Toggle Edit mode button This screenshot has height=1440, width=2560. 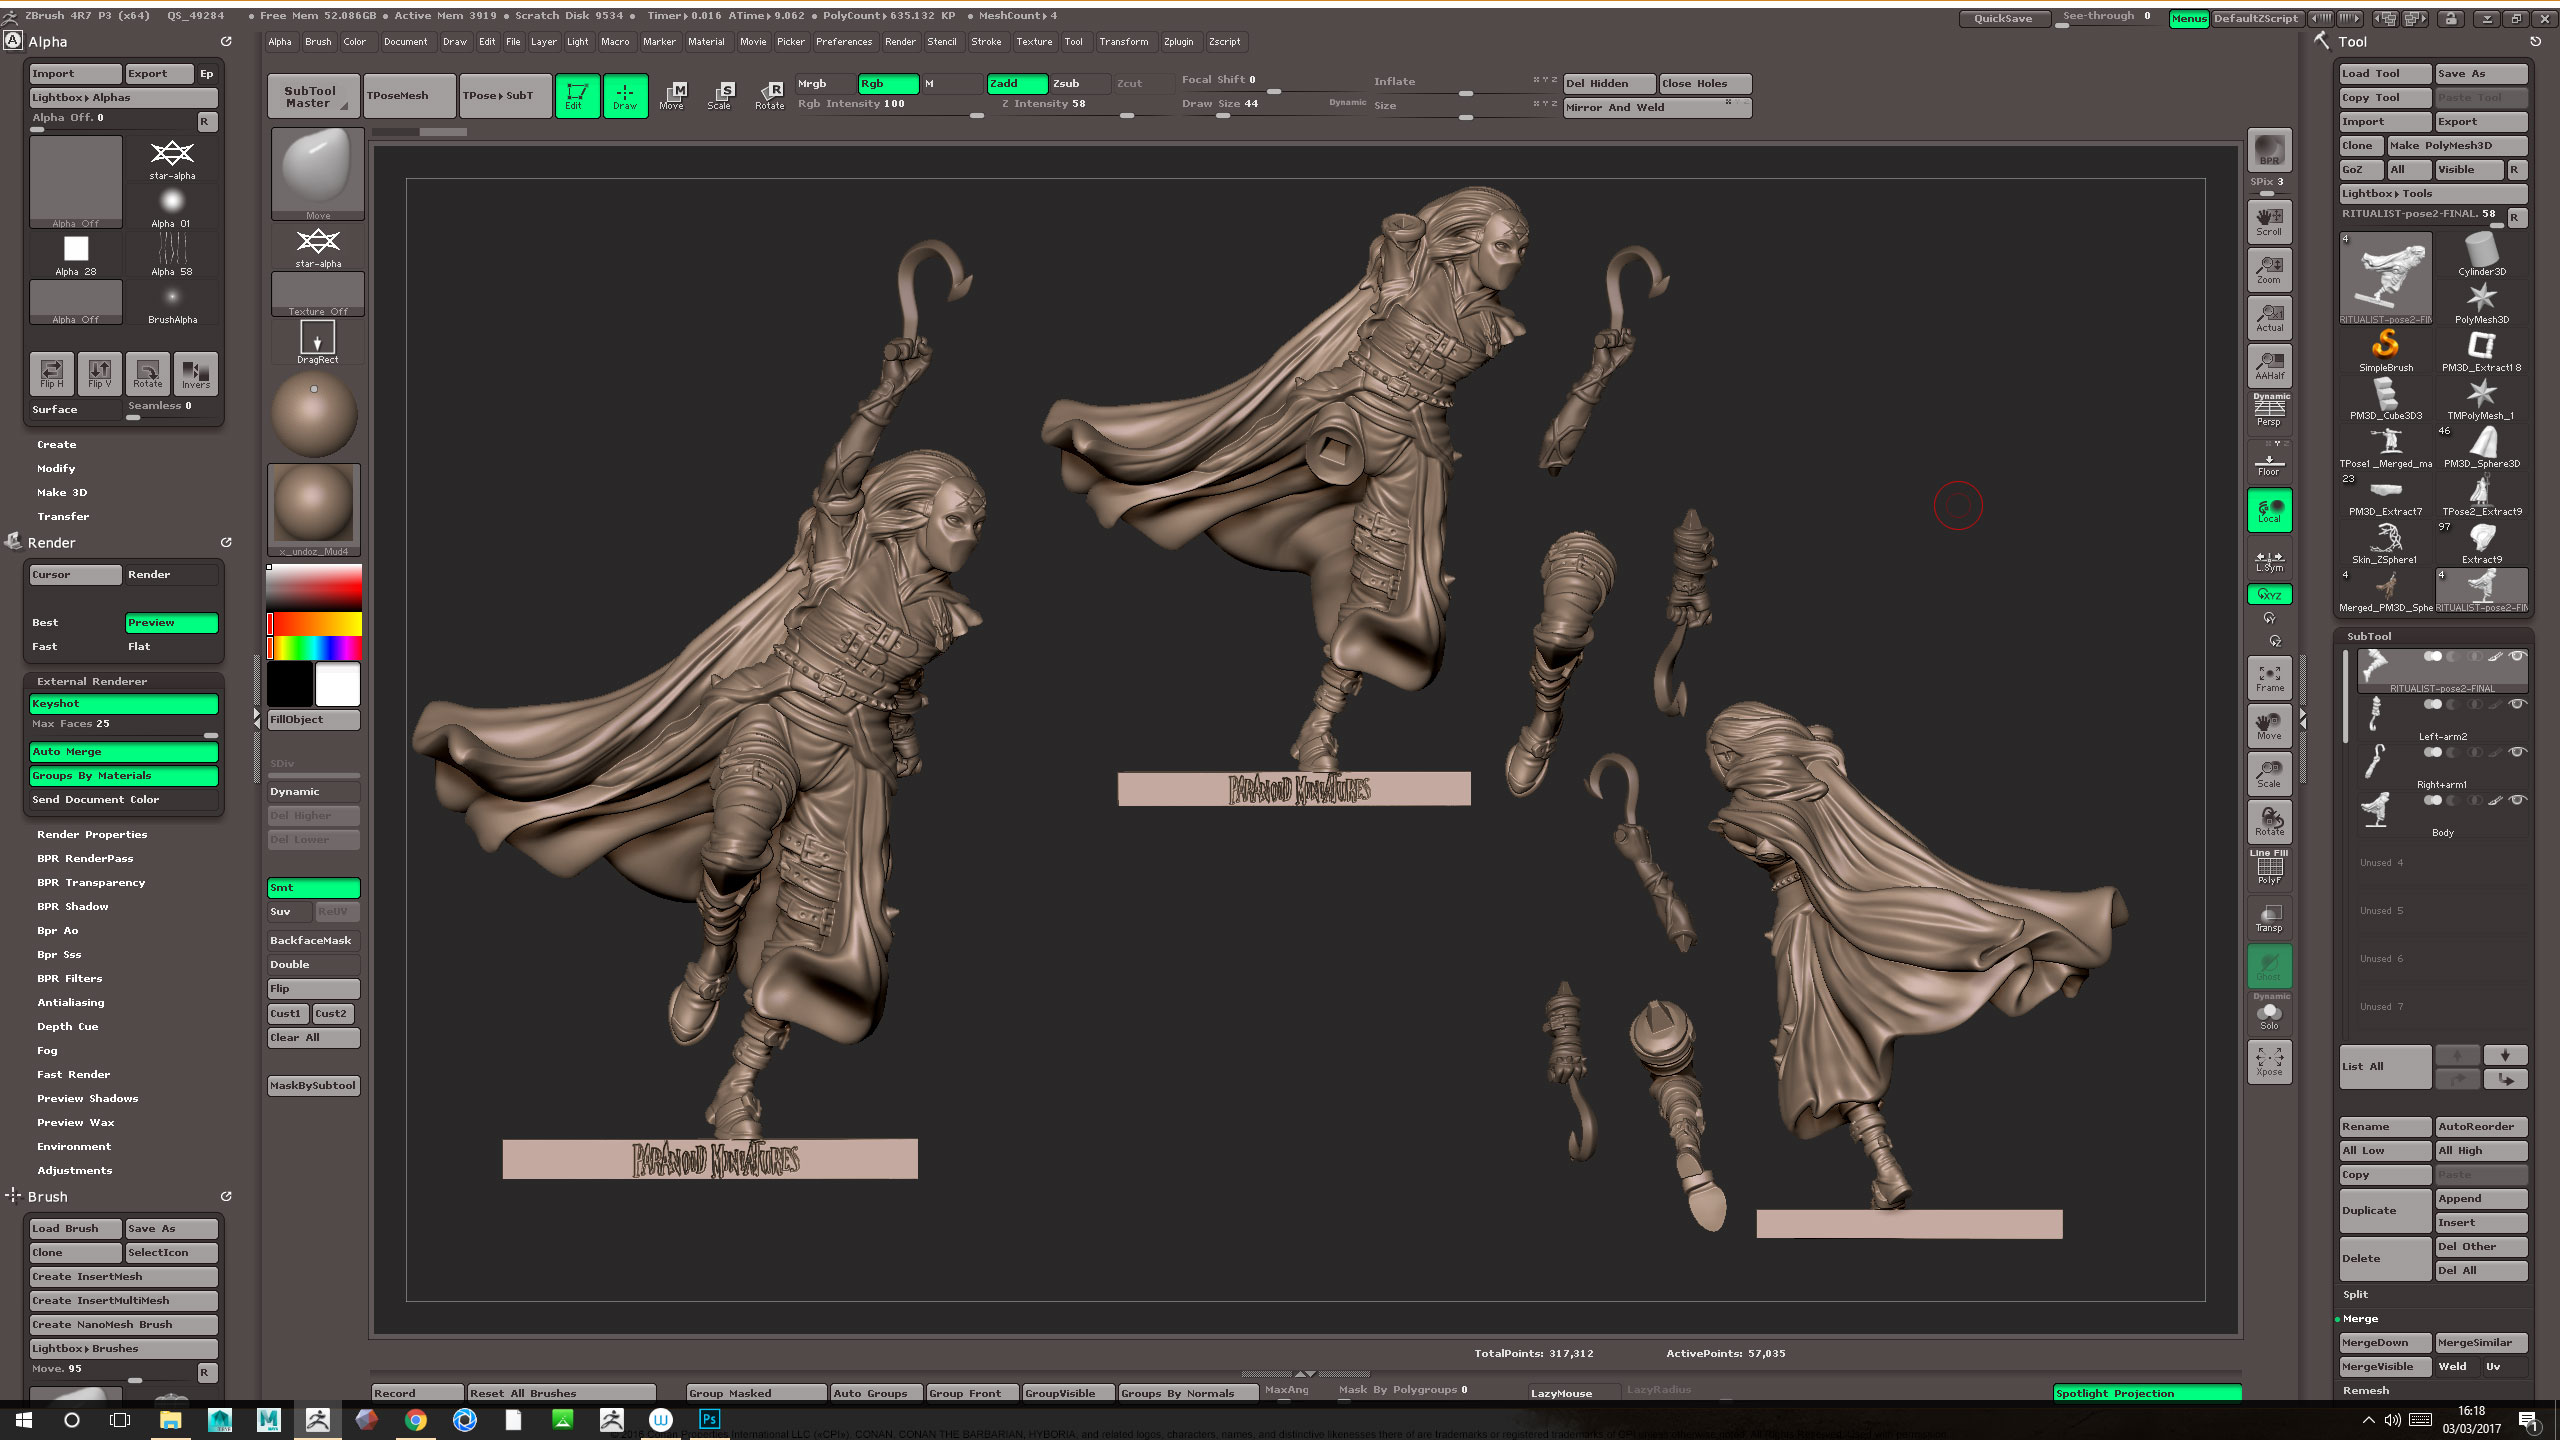click(x=577, y=96)
